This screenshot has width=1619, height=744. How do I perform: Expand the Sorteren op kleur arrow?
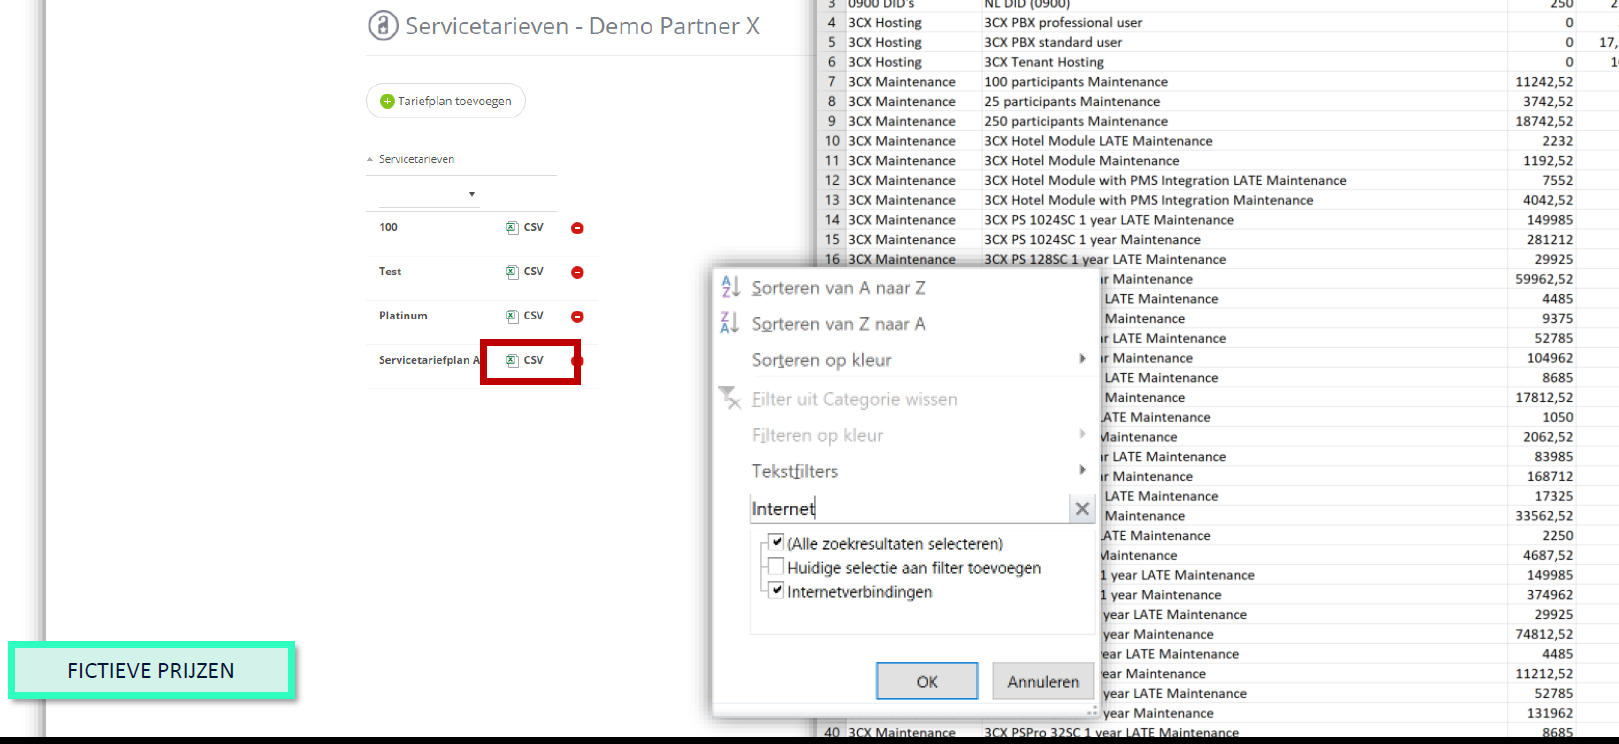click(1082, 358)
